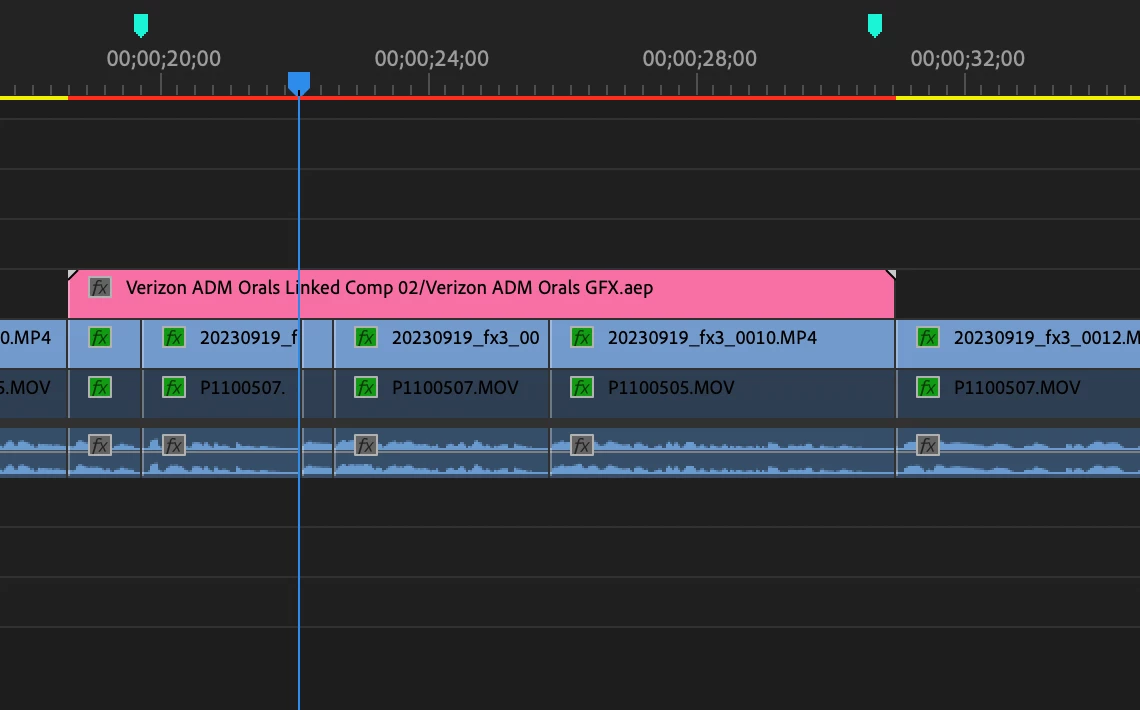Select the 20230919_fx3_0010.MP4 clip
Image resolution: width=1140 pixels, height=710 pixels.
point(723,344)
